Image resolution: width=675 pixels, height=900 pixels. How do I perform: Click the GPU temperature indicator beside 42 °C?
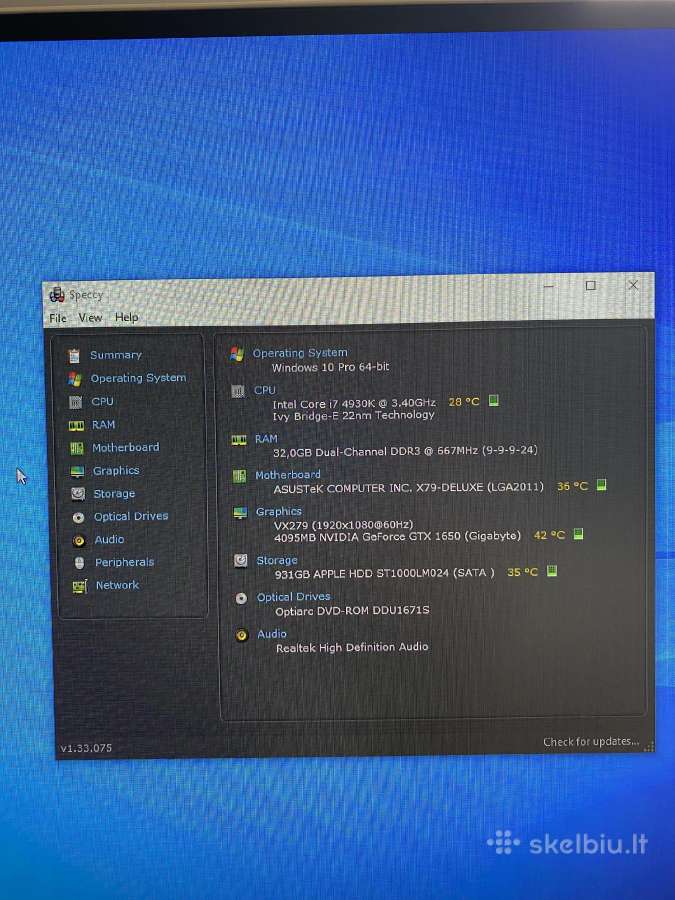tap(578, 534)
